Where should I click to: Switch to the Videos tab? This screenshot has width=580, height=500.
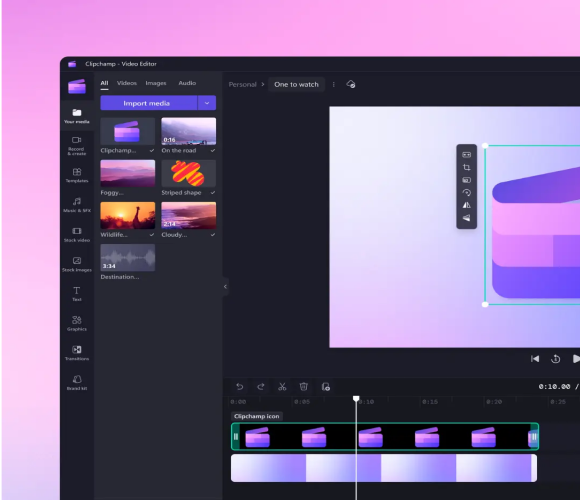pos(127,83)
